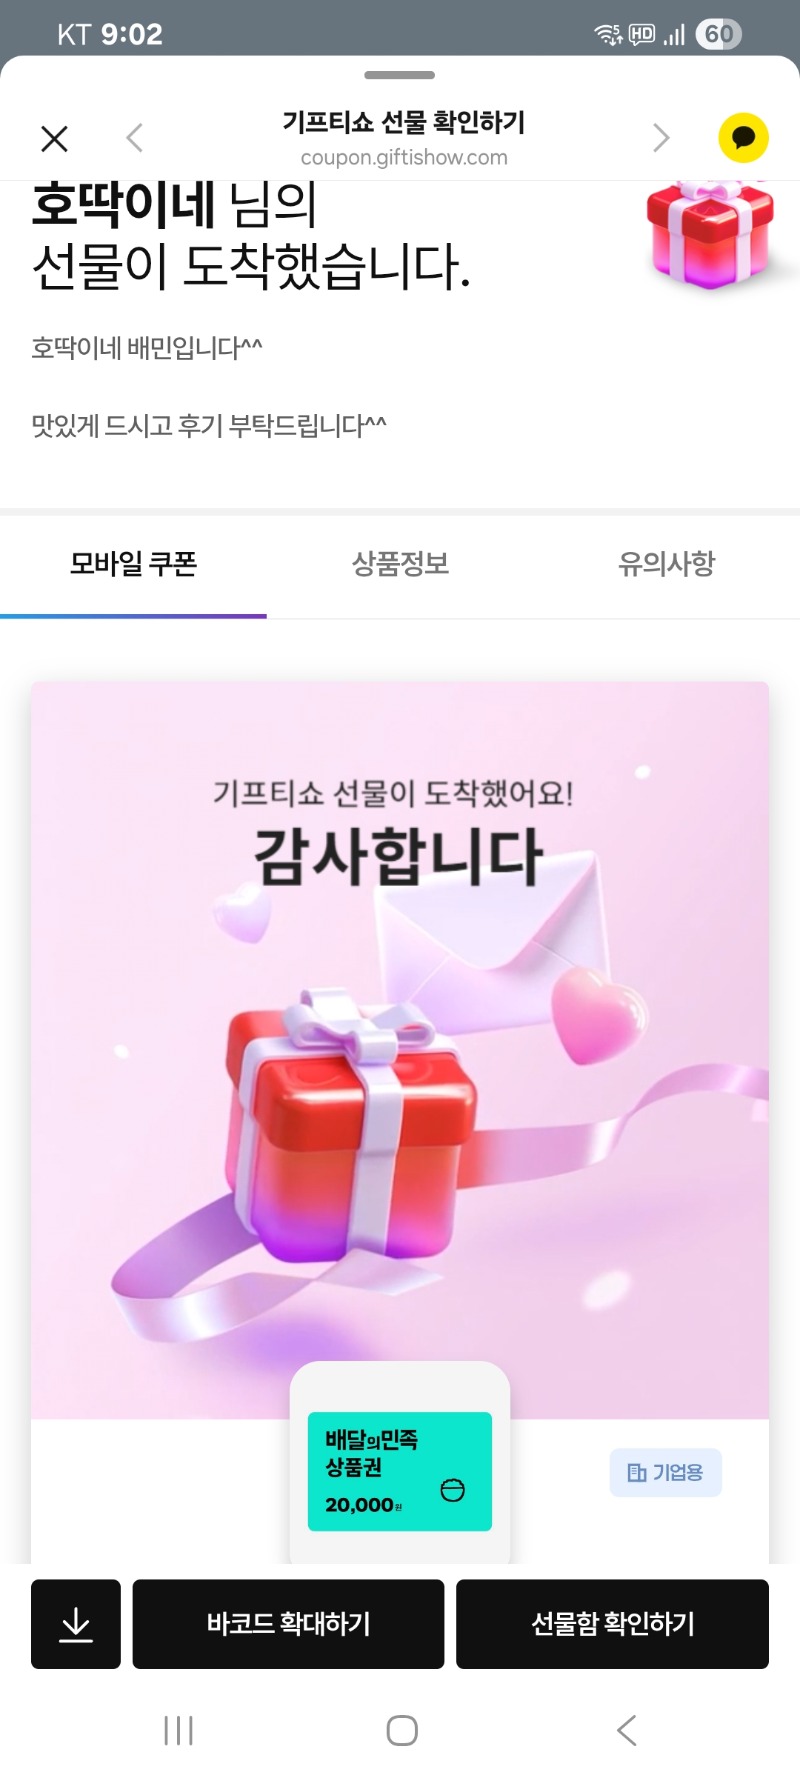
Task: Open the 유의사항 tab
Action: pos(667,564)
